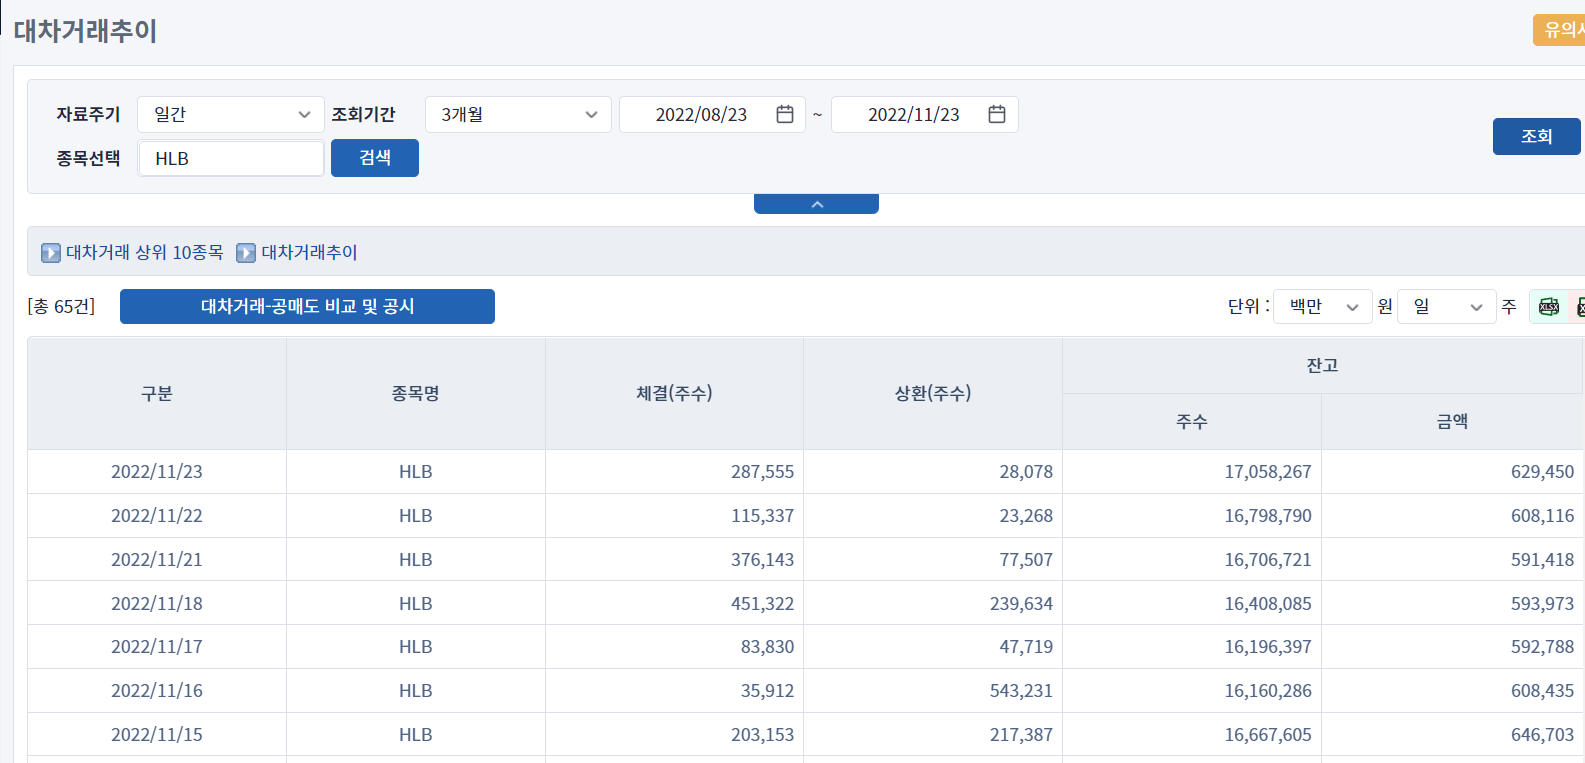Click arrow icon beside 대차거래추이 link
Image resolution: width=1585 pixels, height=763 pixels.
tap(246, 253)
